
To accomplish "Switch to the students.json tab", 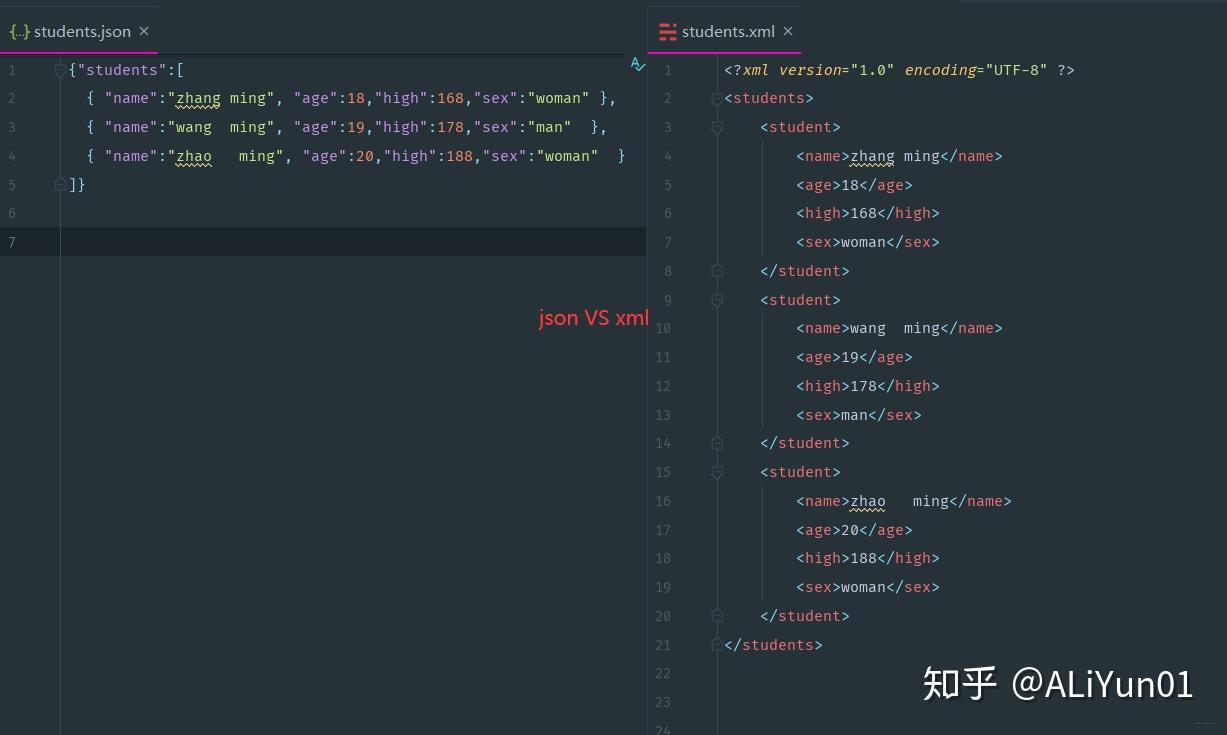I will click(82, 31).
